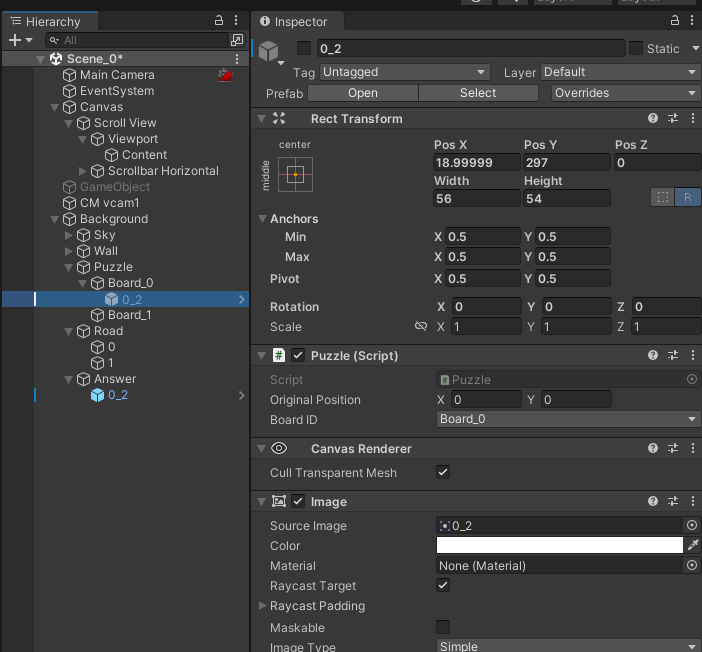Viewport: 702px width, 652px height.
Task: Toggle the Static checkbox
Action: [x=636, y=48]
